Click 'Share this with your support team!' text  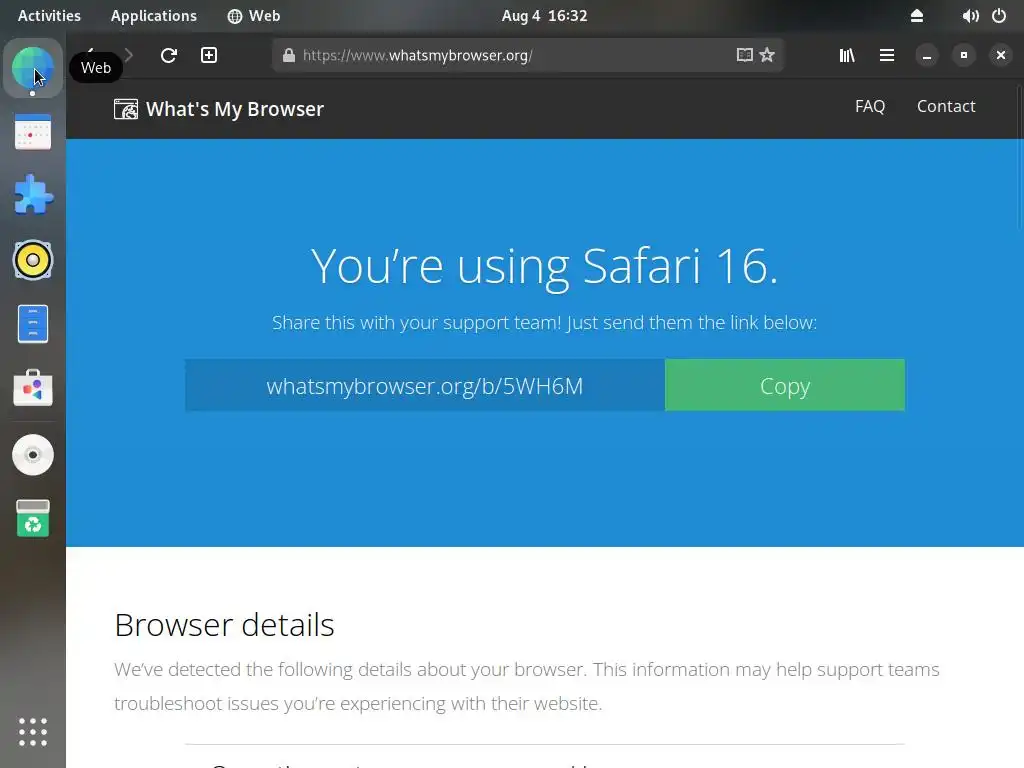[417, 323]
